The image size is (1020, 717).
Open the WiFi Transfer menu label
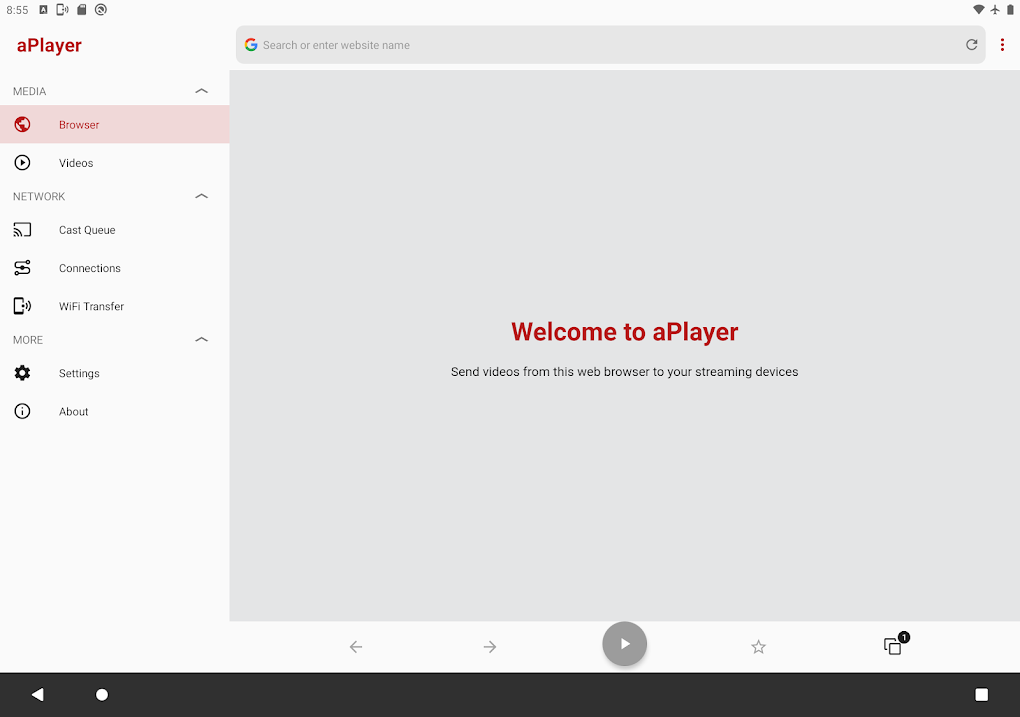point(91,306)
